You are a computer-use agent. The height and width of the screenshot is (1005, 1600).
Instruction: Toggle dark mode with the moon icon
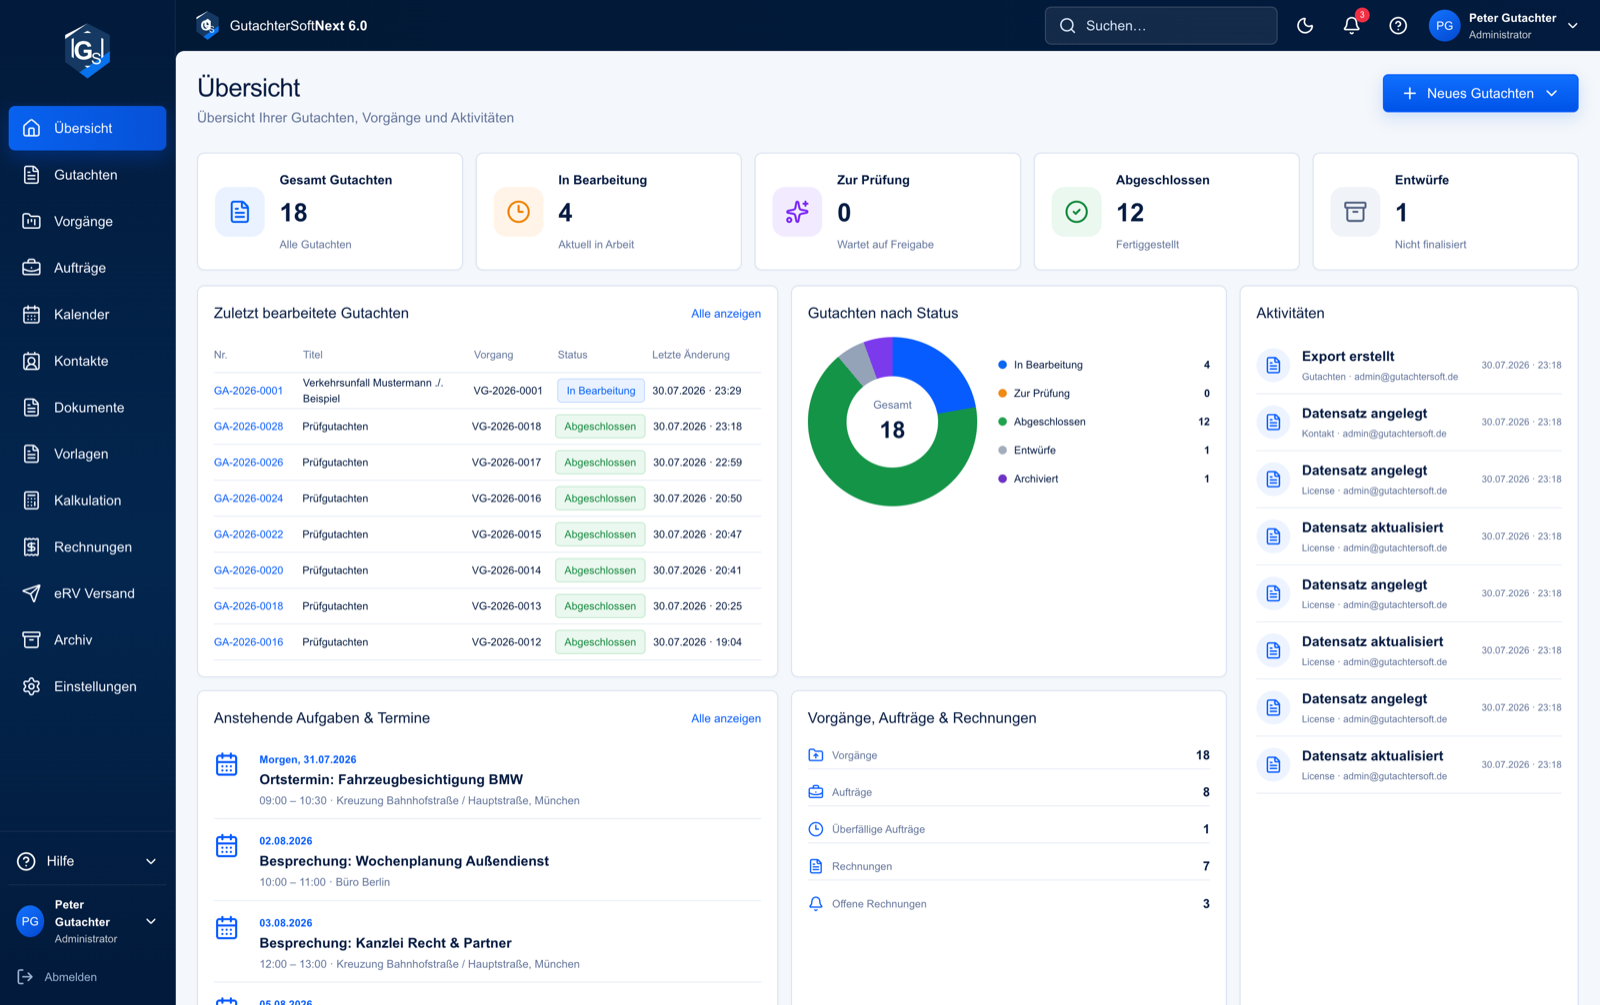coord(1305,26)
